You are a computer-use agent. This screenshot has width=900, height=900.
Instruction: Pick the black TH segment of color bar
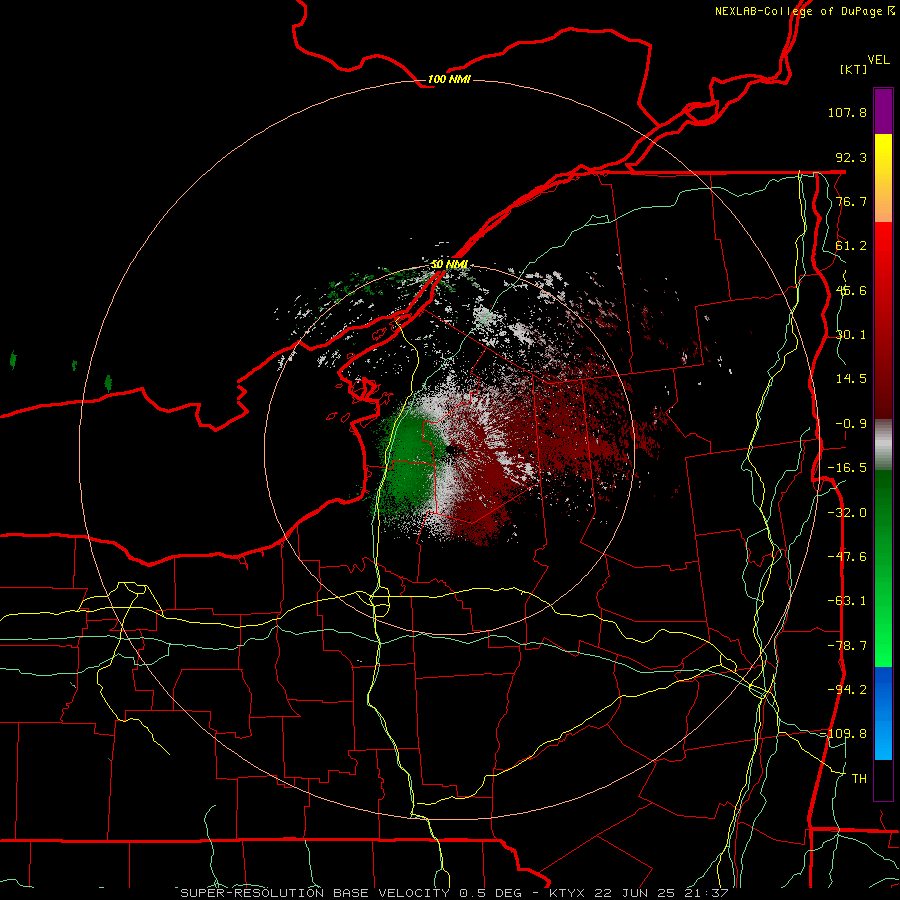pyautogui.click(x=883, y=780)
